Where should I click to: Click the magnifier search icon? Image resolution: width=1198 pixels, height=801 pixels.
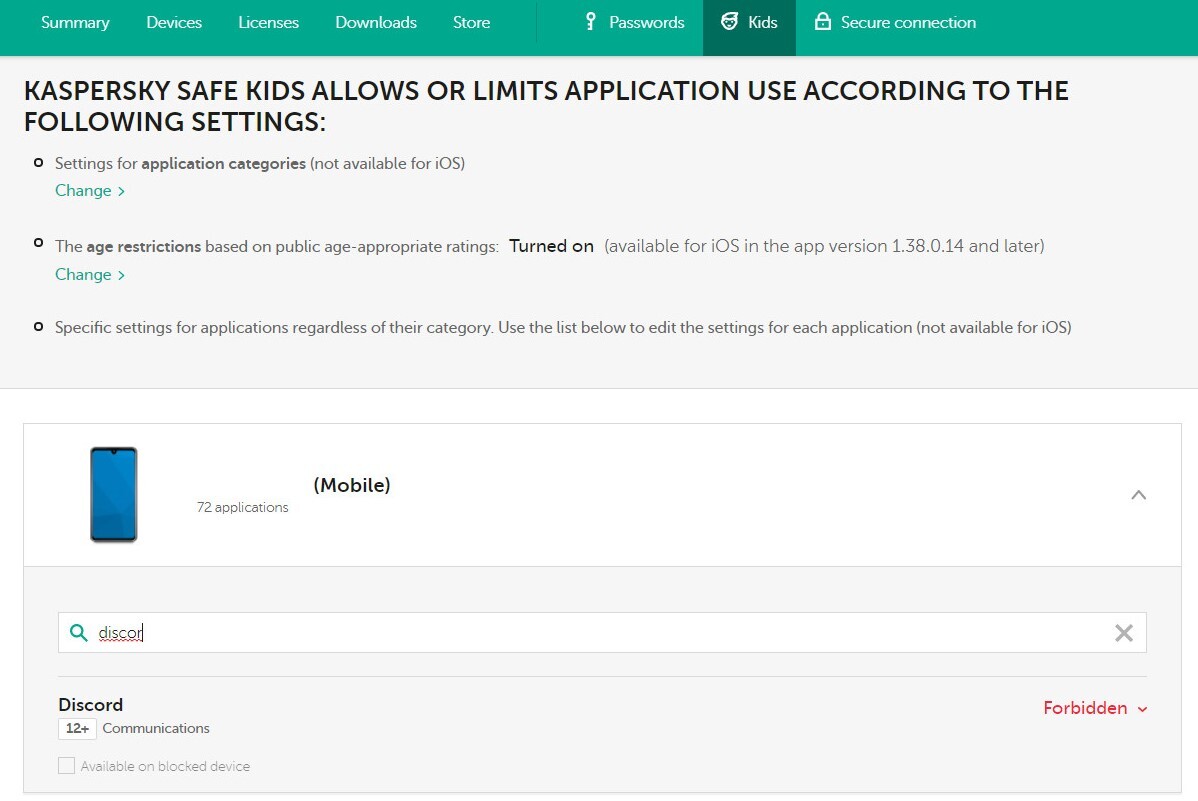pos(79,633)
